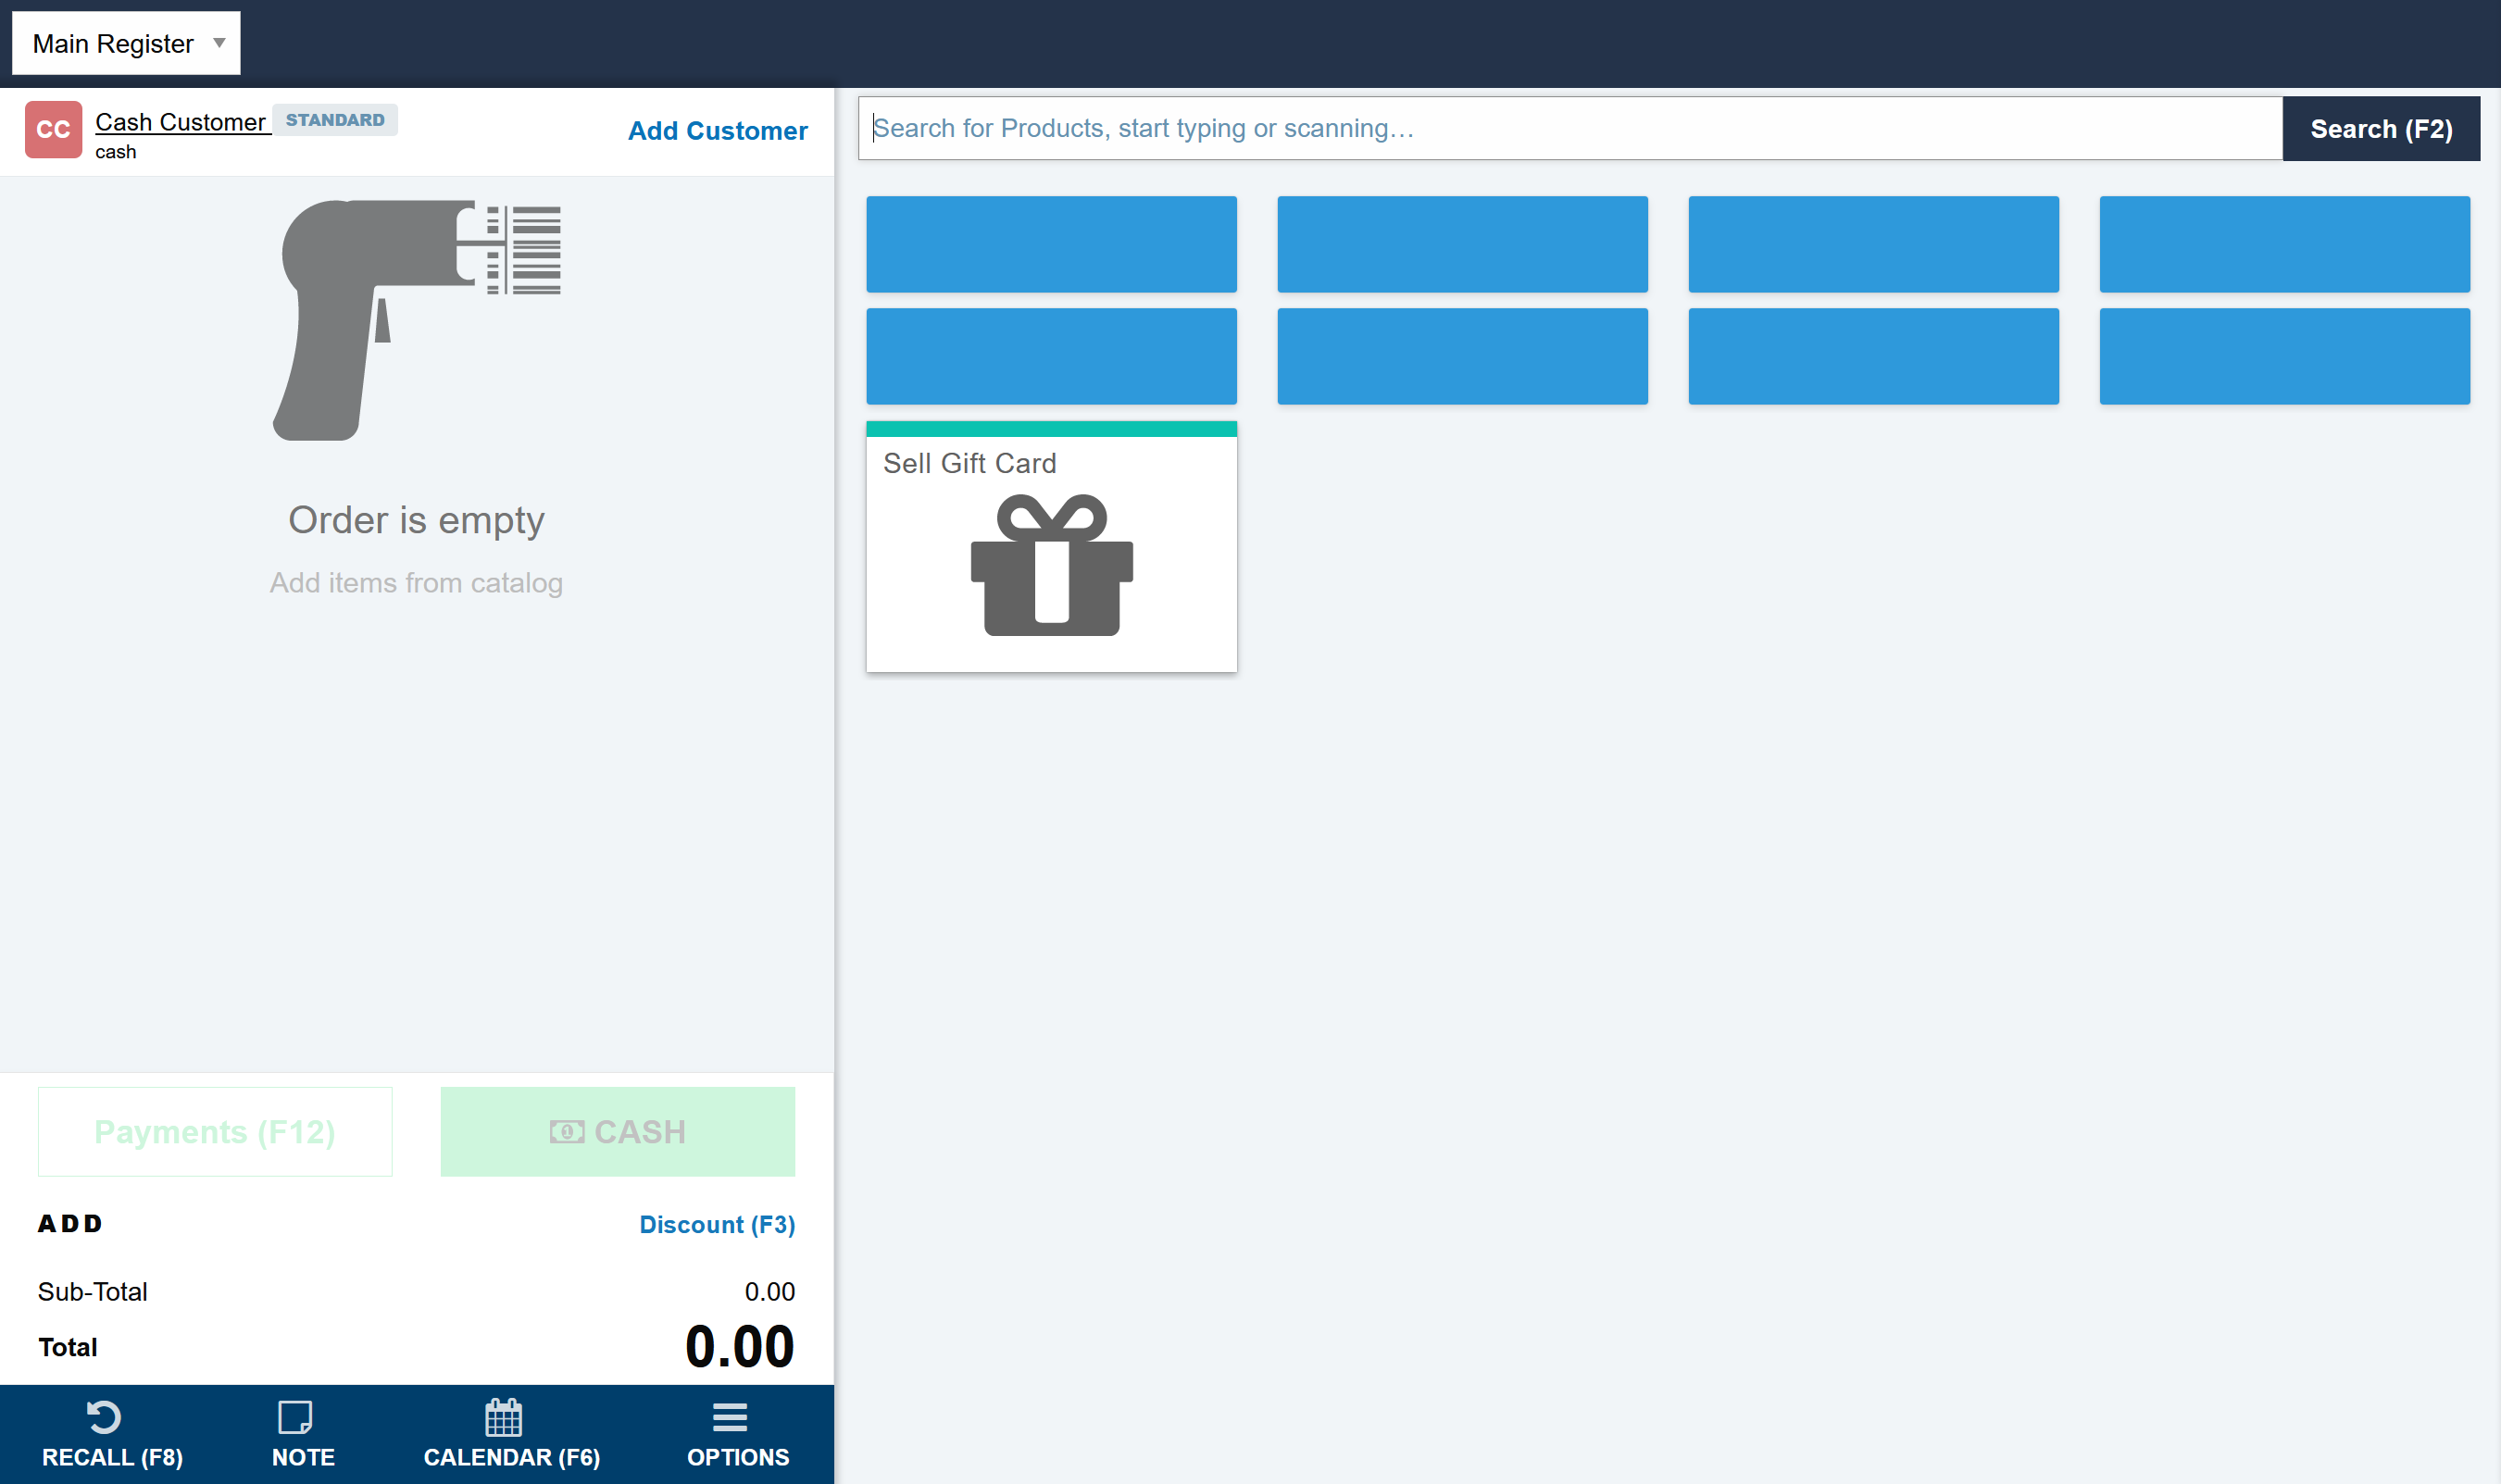Open the Options hamburger menu icon
The height and width of the screenshot is (1484, 2501).
coord(730,1417)
